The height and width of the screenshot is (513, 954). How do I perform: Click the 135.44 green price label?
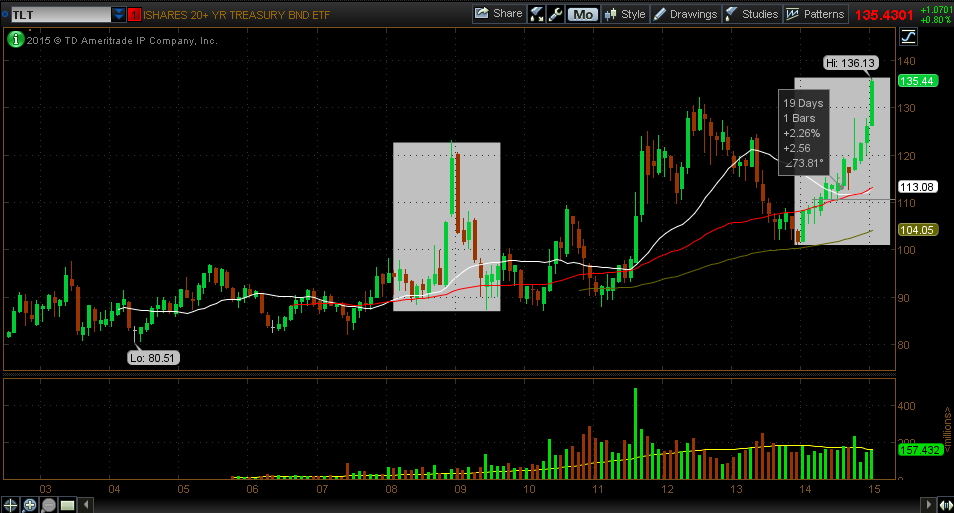917,81
